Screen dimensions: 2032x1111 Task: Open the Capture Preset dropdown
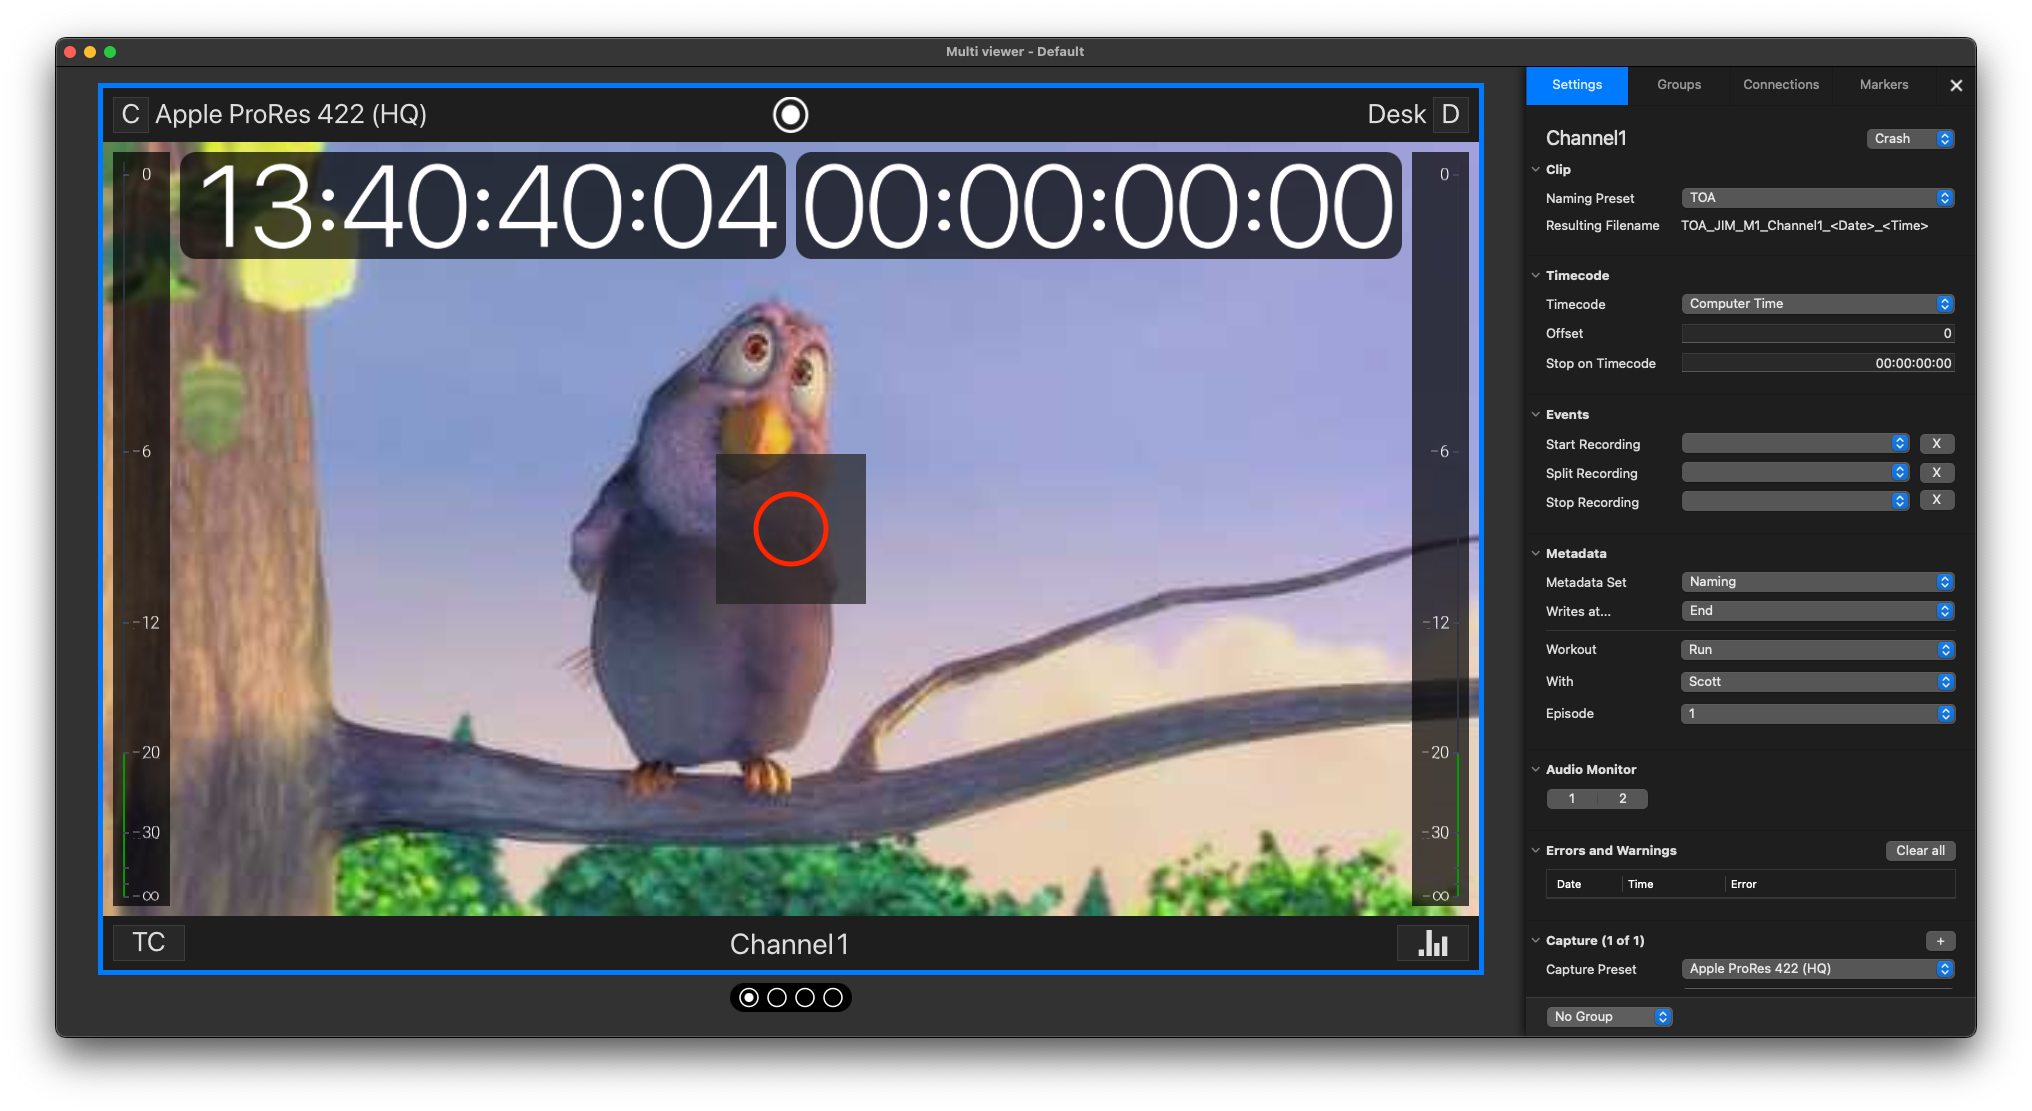click(x=1817, y=969)
